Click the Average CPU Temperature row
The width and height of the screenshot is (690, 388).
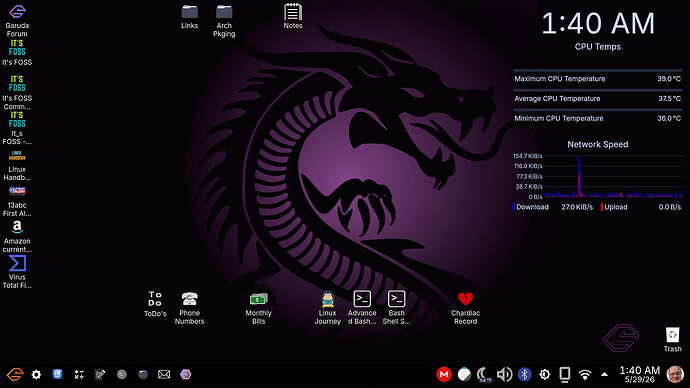tap(598, 99)
